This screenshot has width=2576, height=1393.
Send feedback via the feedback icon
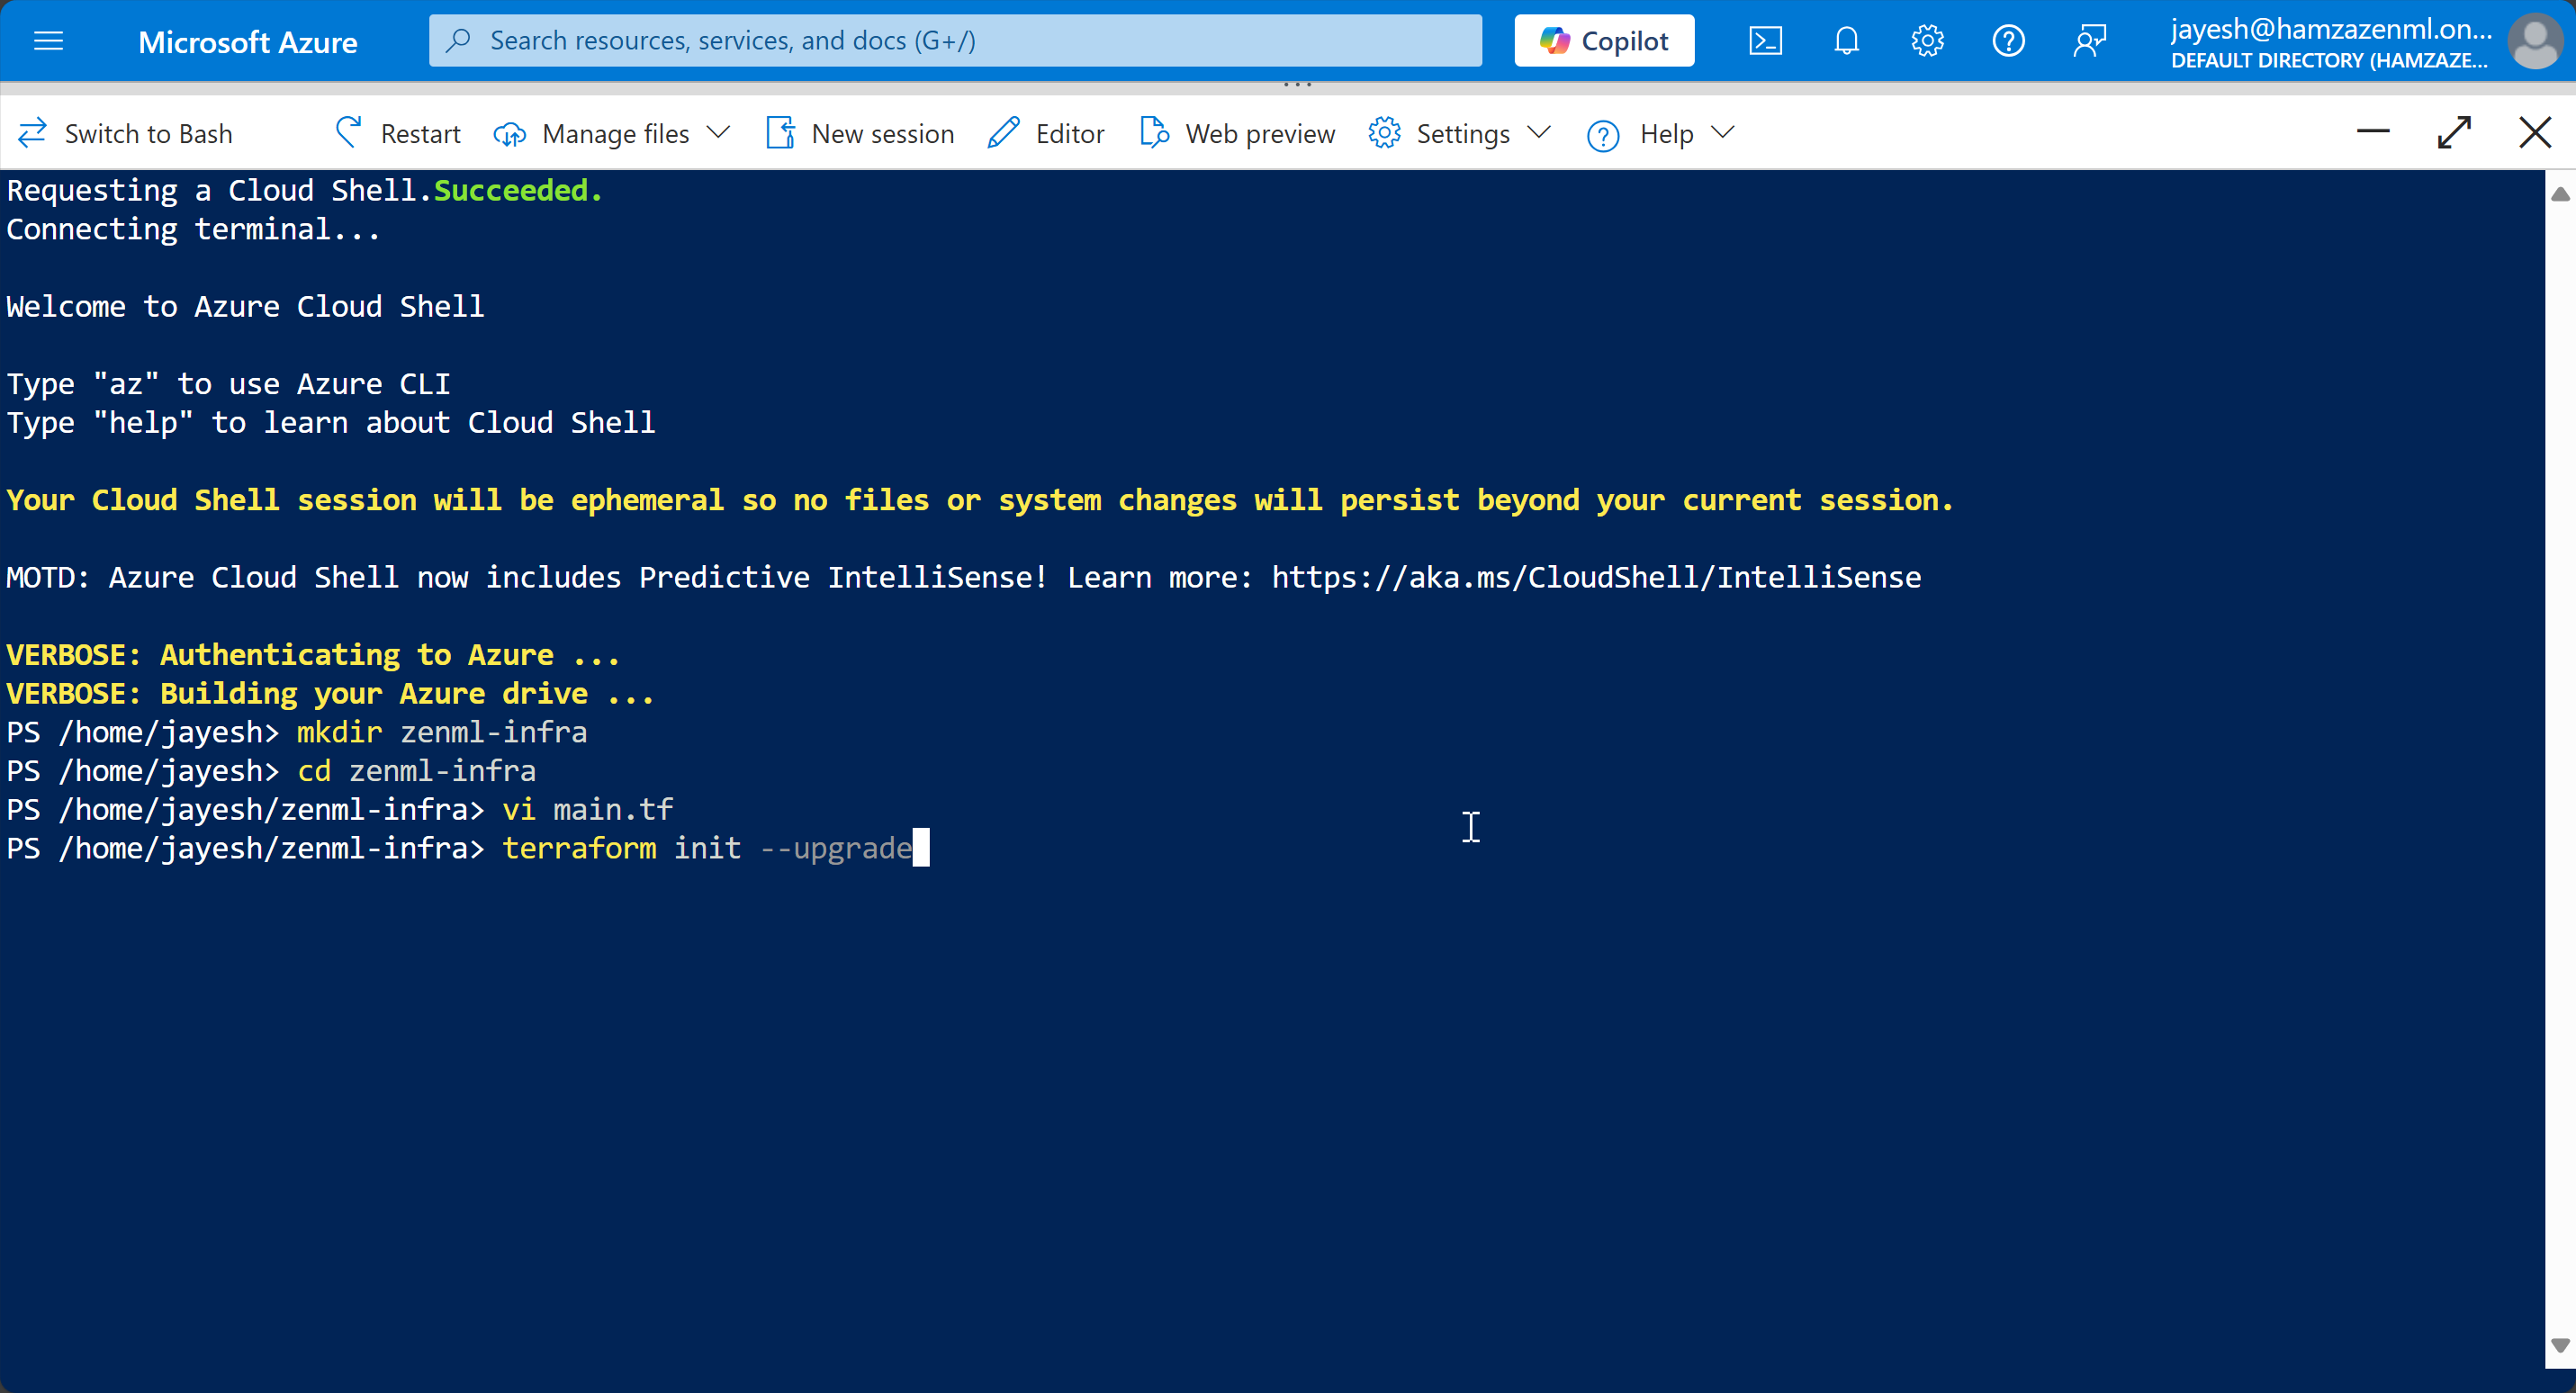point(2090,40)
